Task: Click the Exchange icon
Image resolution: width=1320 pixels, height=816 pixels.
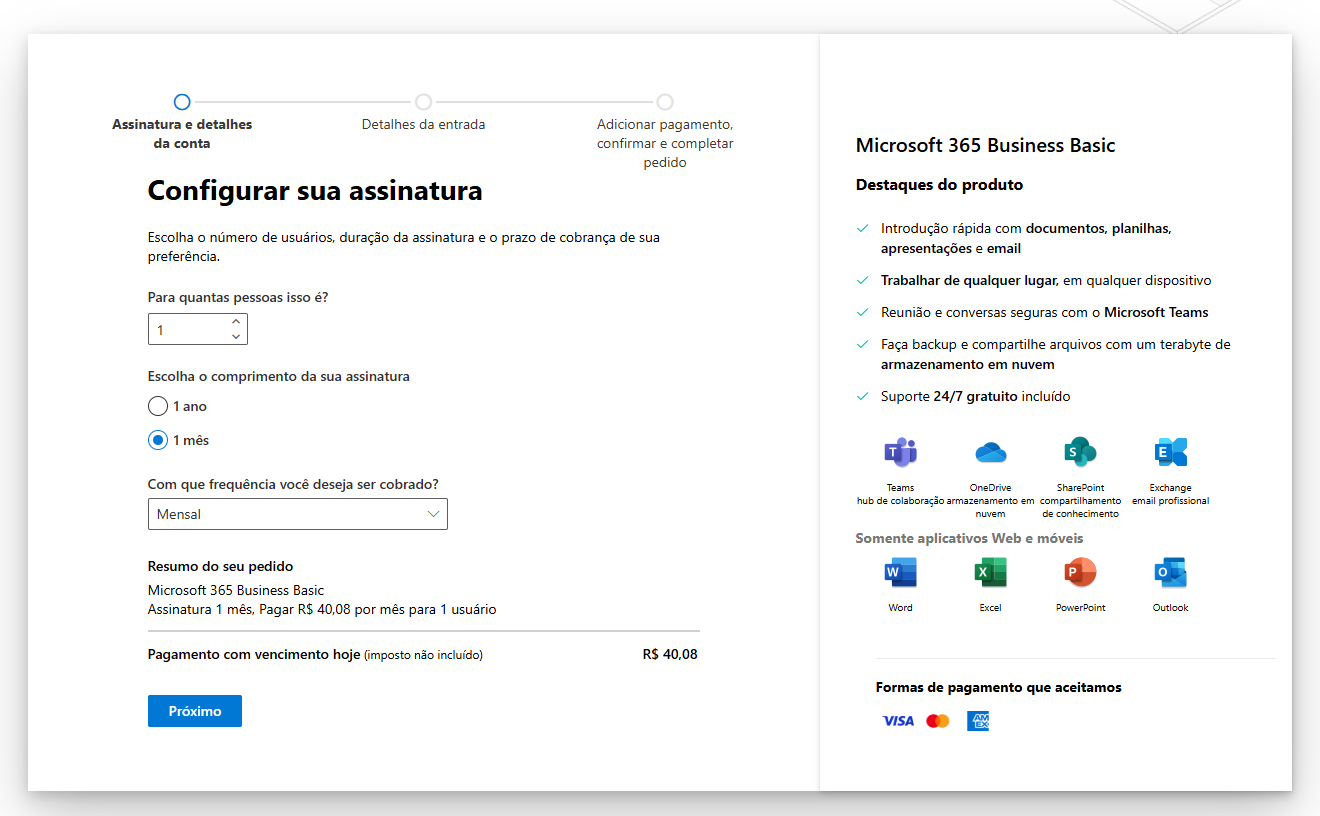Action: tap(1170, 452)
